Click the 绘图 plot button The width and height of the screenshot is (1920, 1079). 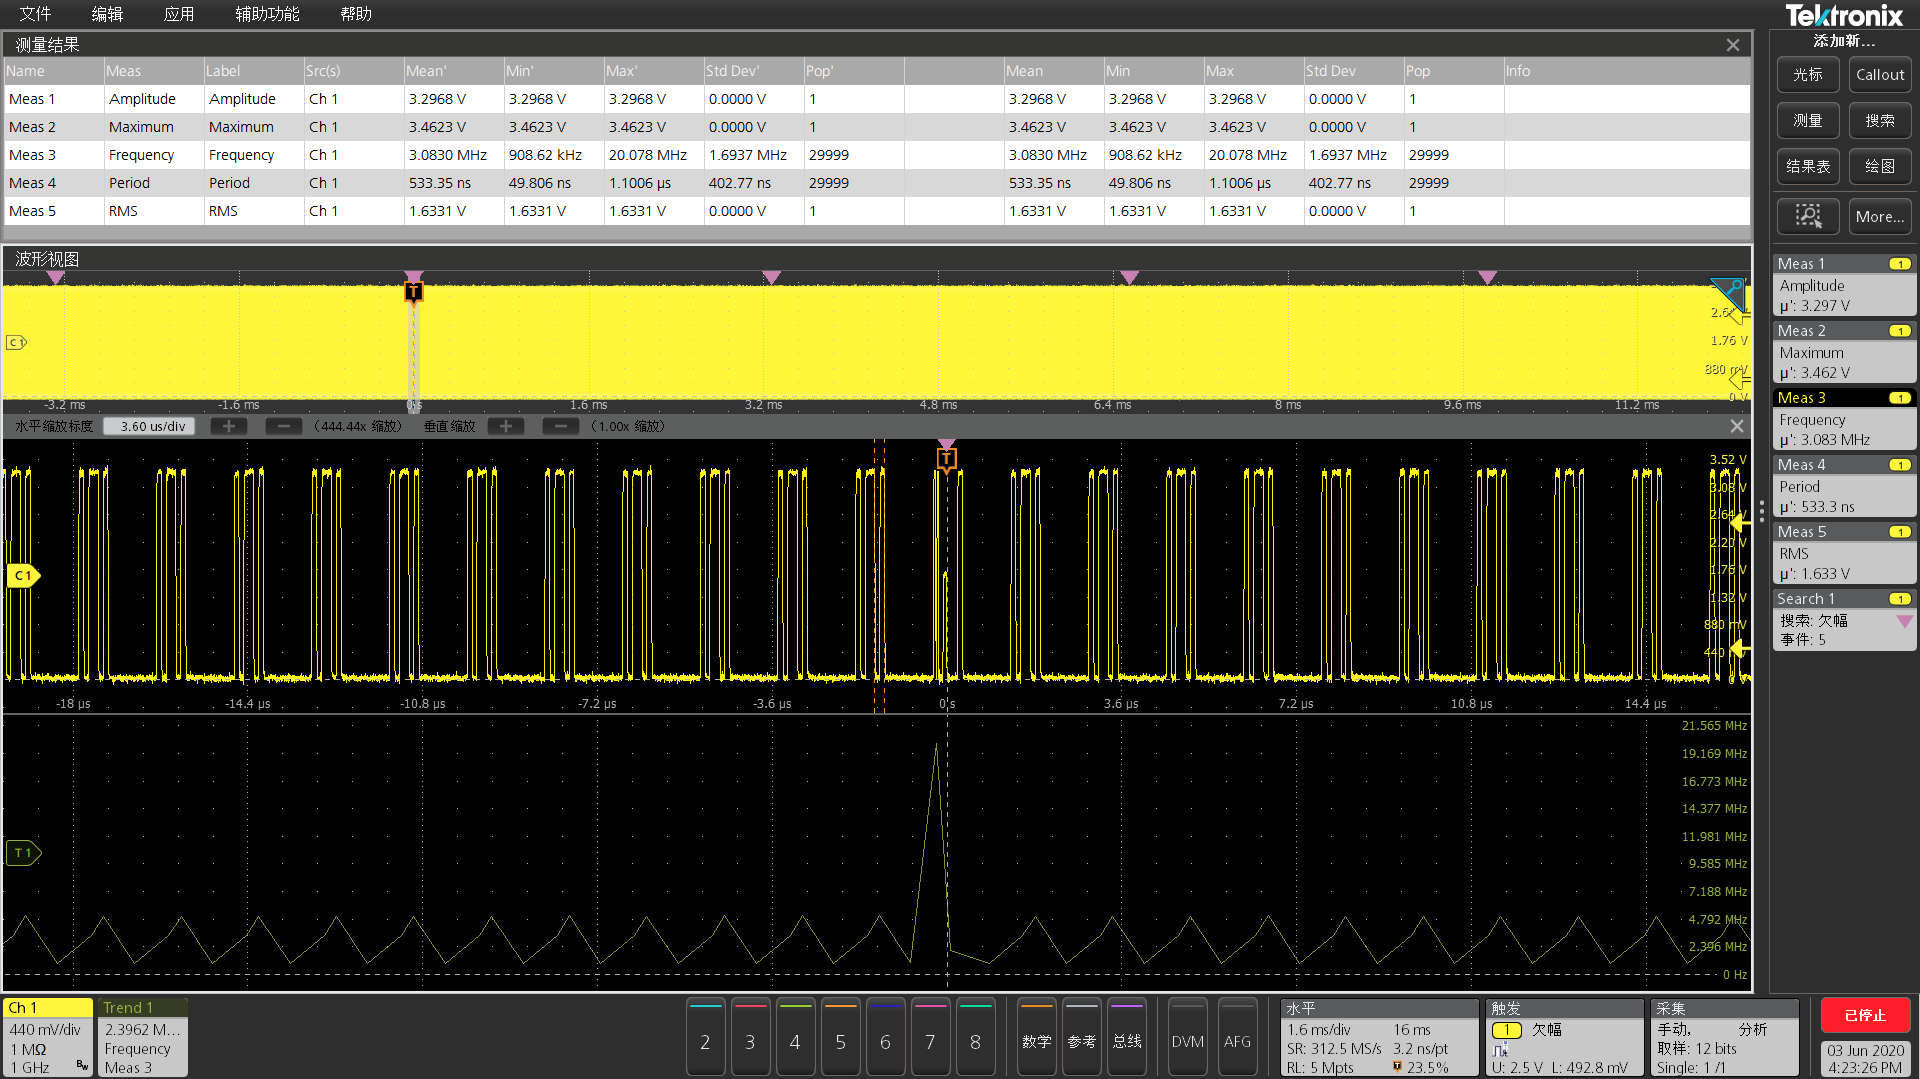pyautogui.click(x=1880, y=167)
